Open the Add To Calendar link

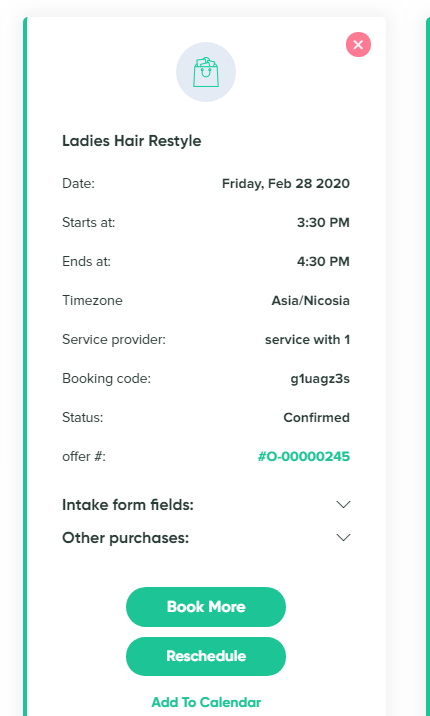pyautogui.click(x=206, y=702)
